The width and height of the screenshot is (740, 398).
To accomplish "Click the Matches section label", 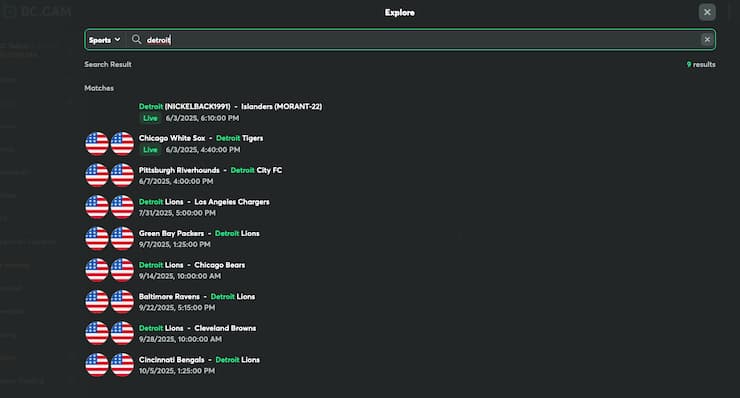I will [99, 88].
